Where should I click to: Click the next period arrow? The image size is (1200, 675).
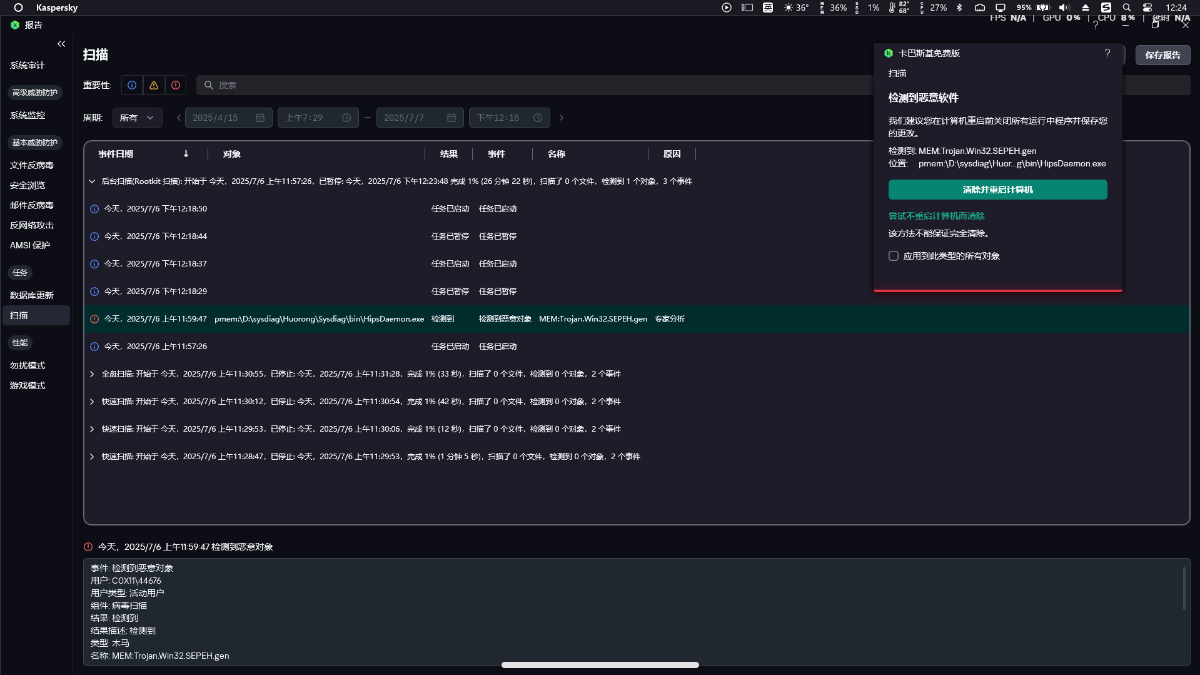[x=561, y=118]
